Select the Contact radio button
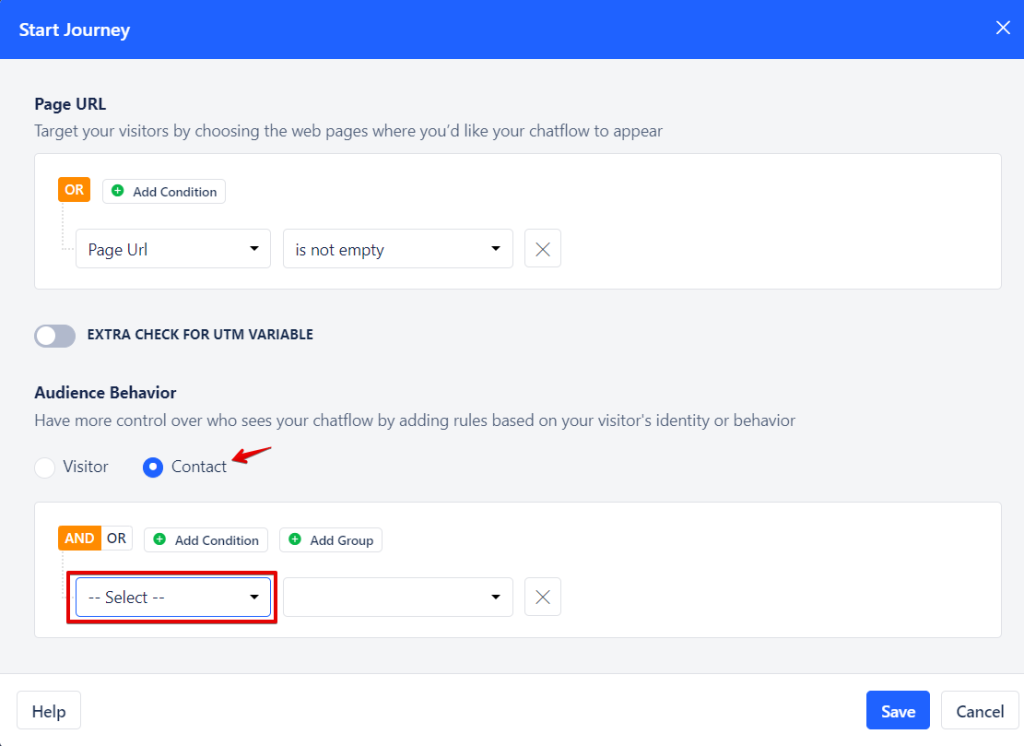This screenshot has width=1024, height=746. coord(152,466)
